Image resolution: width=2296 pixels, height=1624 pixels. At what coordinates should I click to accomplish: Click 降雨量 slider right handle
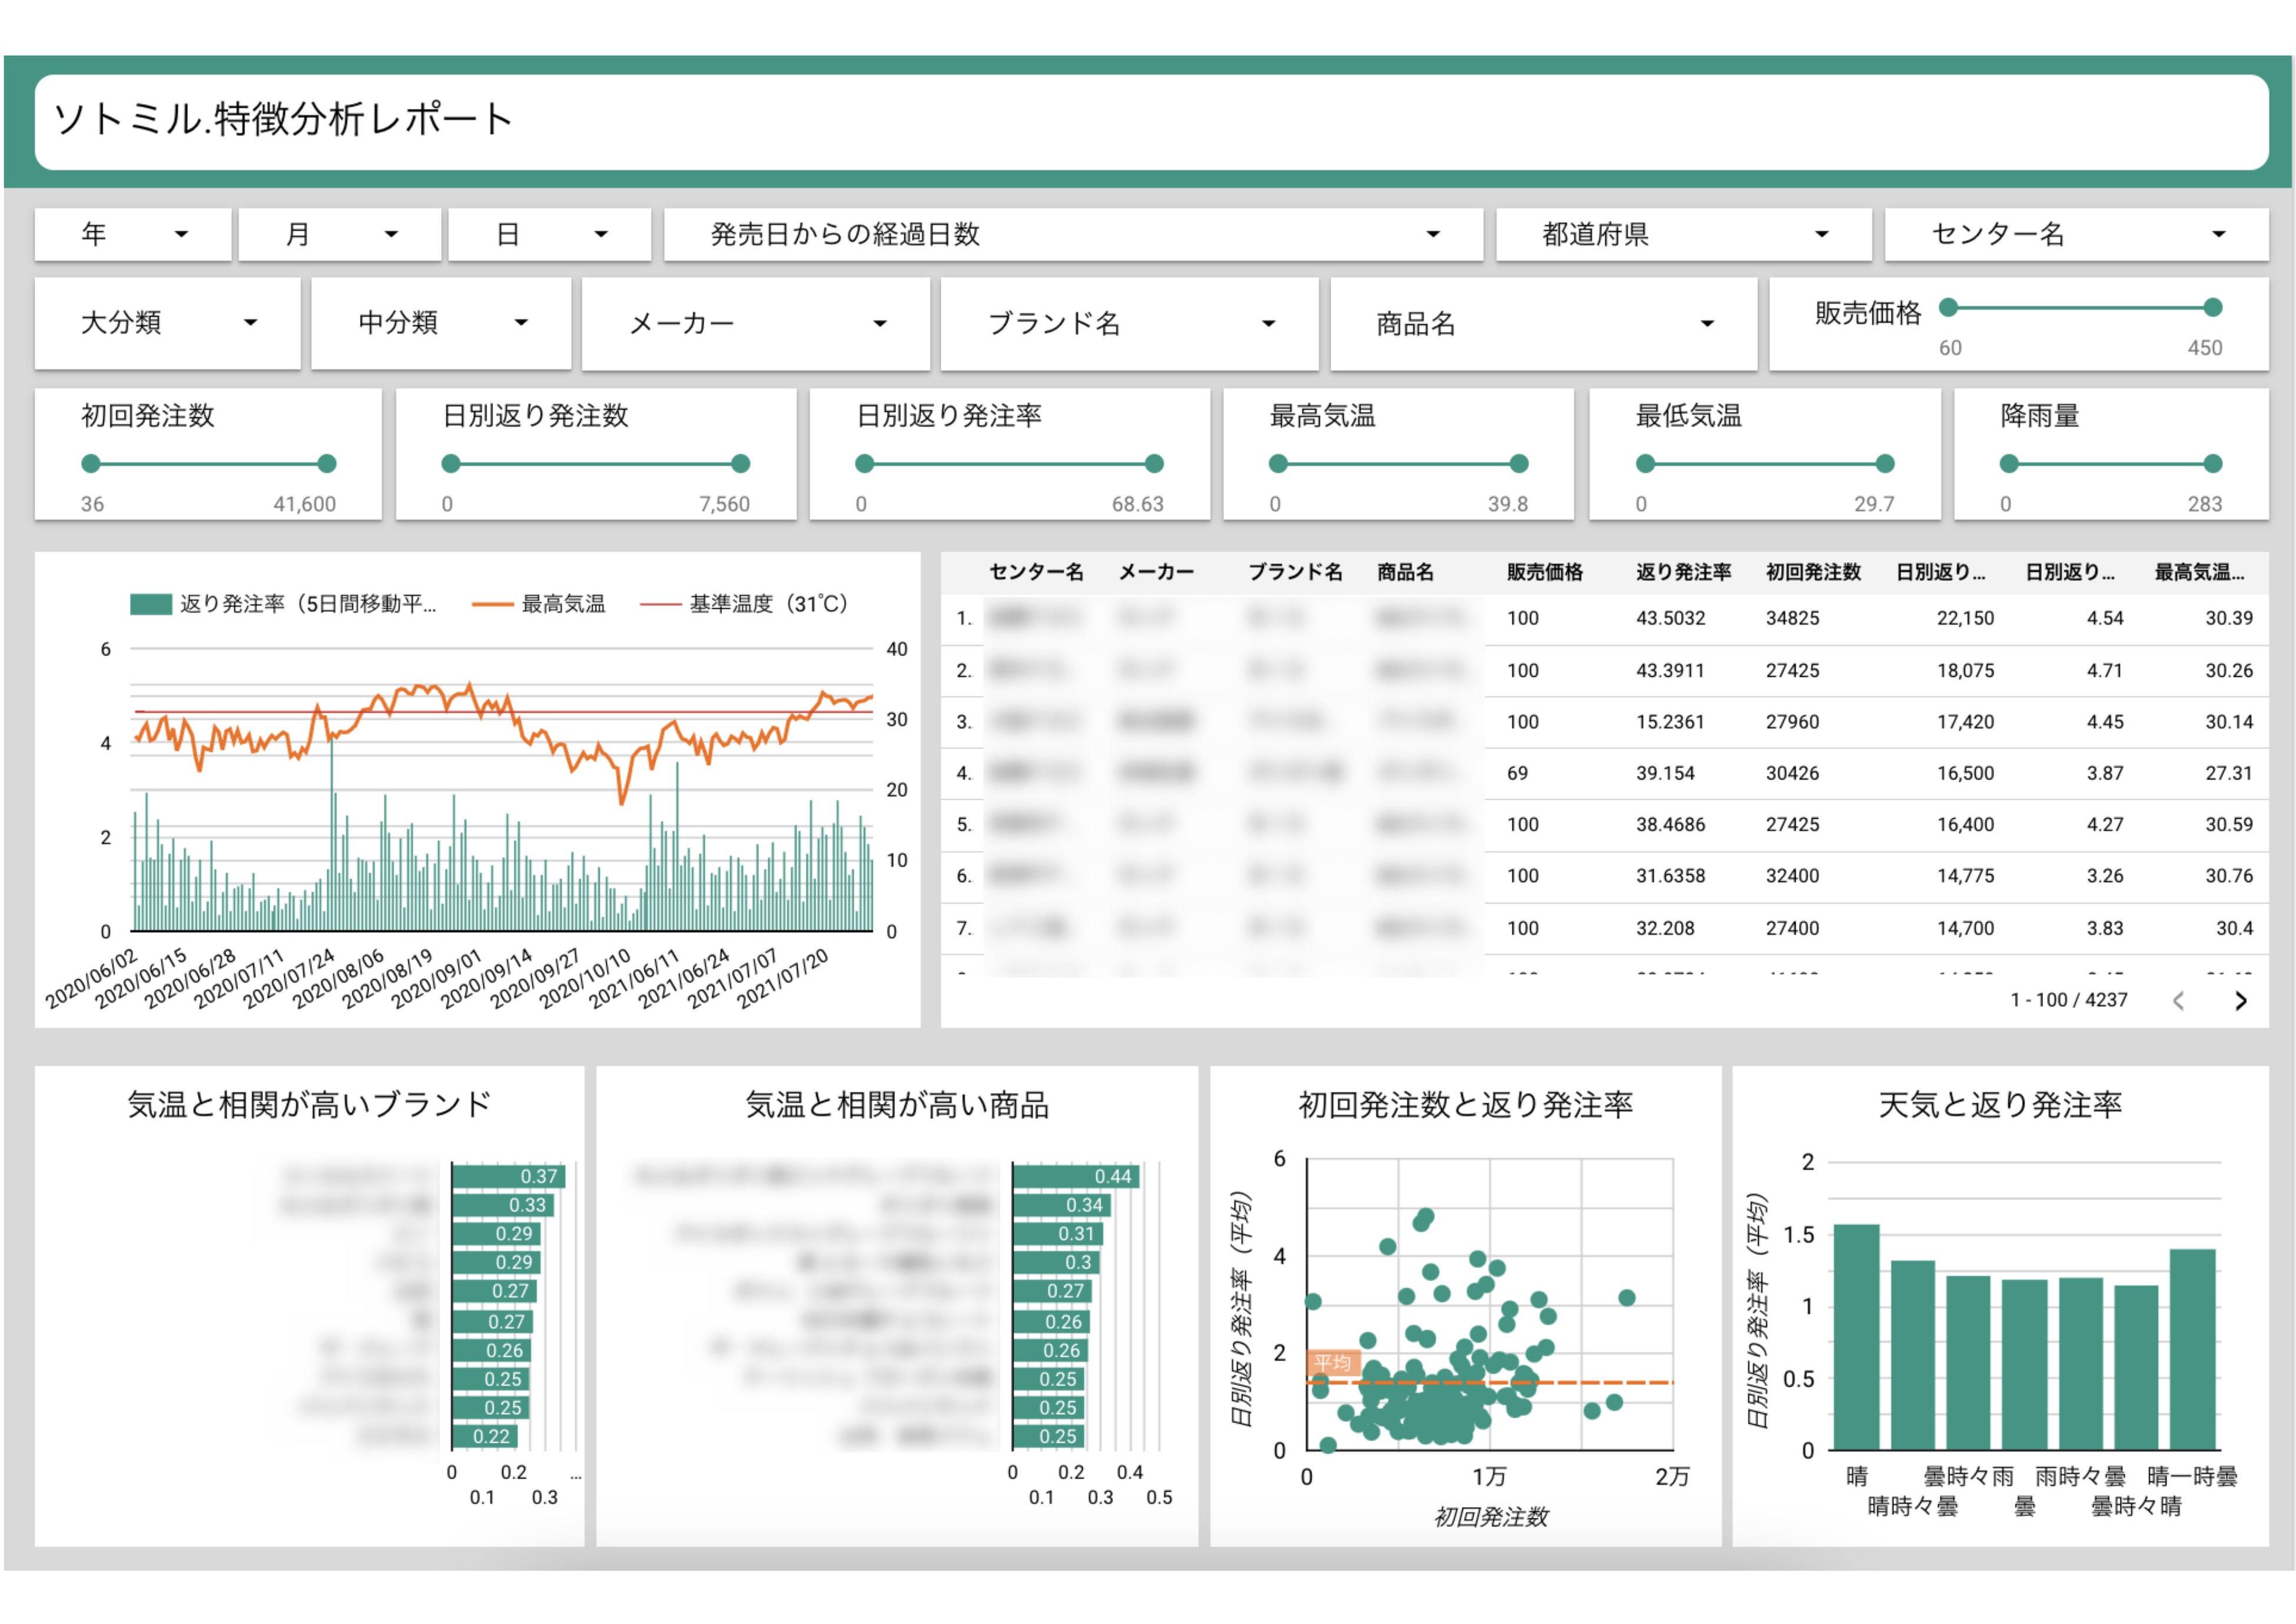click(2212, 464)
